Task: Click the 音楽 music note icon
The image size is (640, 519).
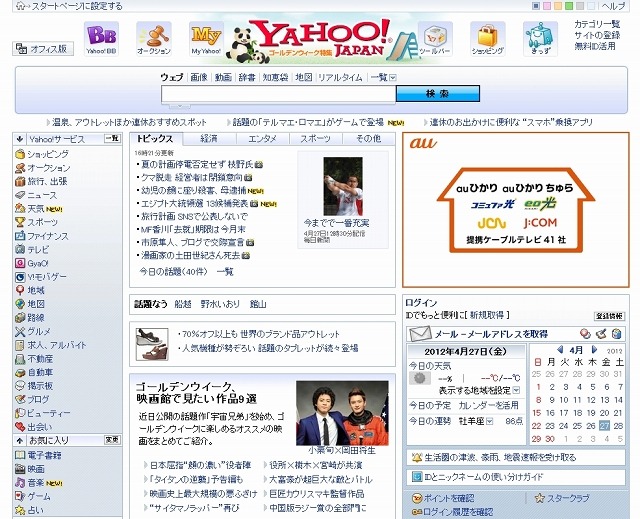Action: pyautogui.click(x=20, y=483)
